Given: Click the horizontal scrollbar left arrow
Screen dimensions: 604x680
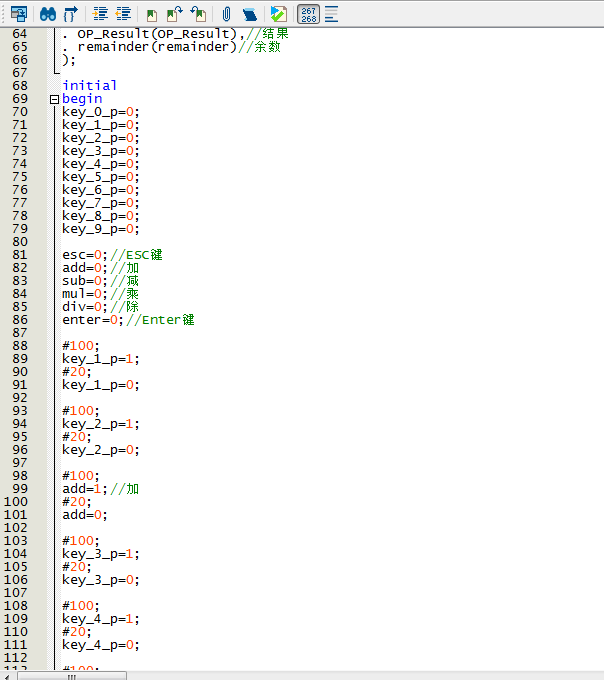Looking at the screenshot, I should [x=7, y=676].
